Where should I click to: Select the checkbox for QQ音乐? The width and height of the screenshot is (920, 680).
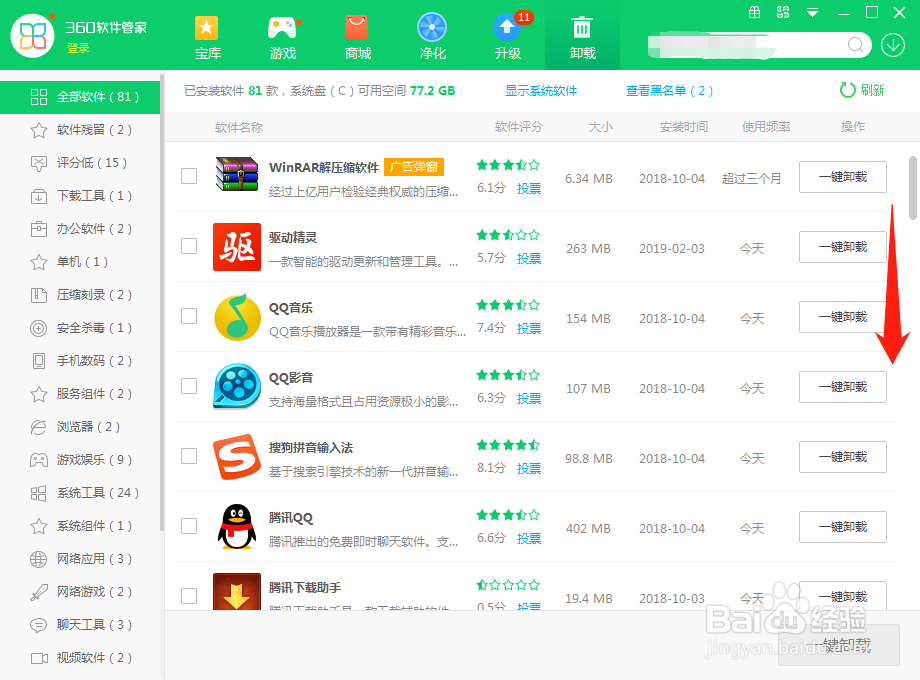click(x=189, y=317)
